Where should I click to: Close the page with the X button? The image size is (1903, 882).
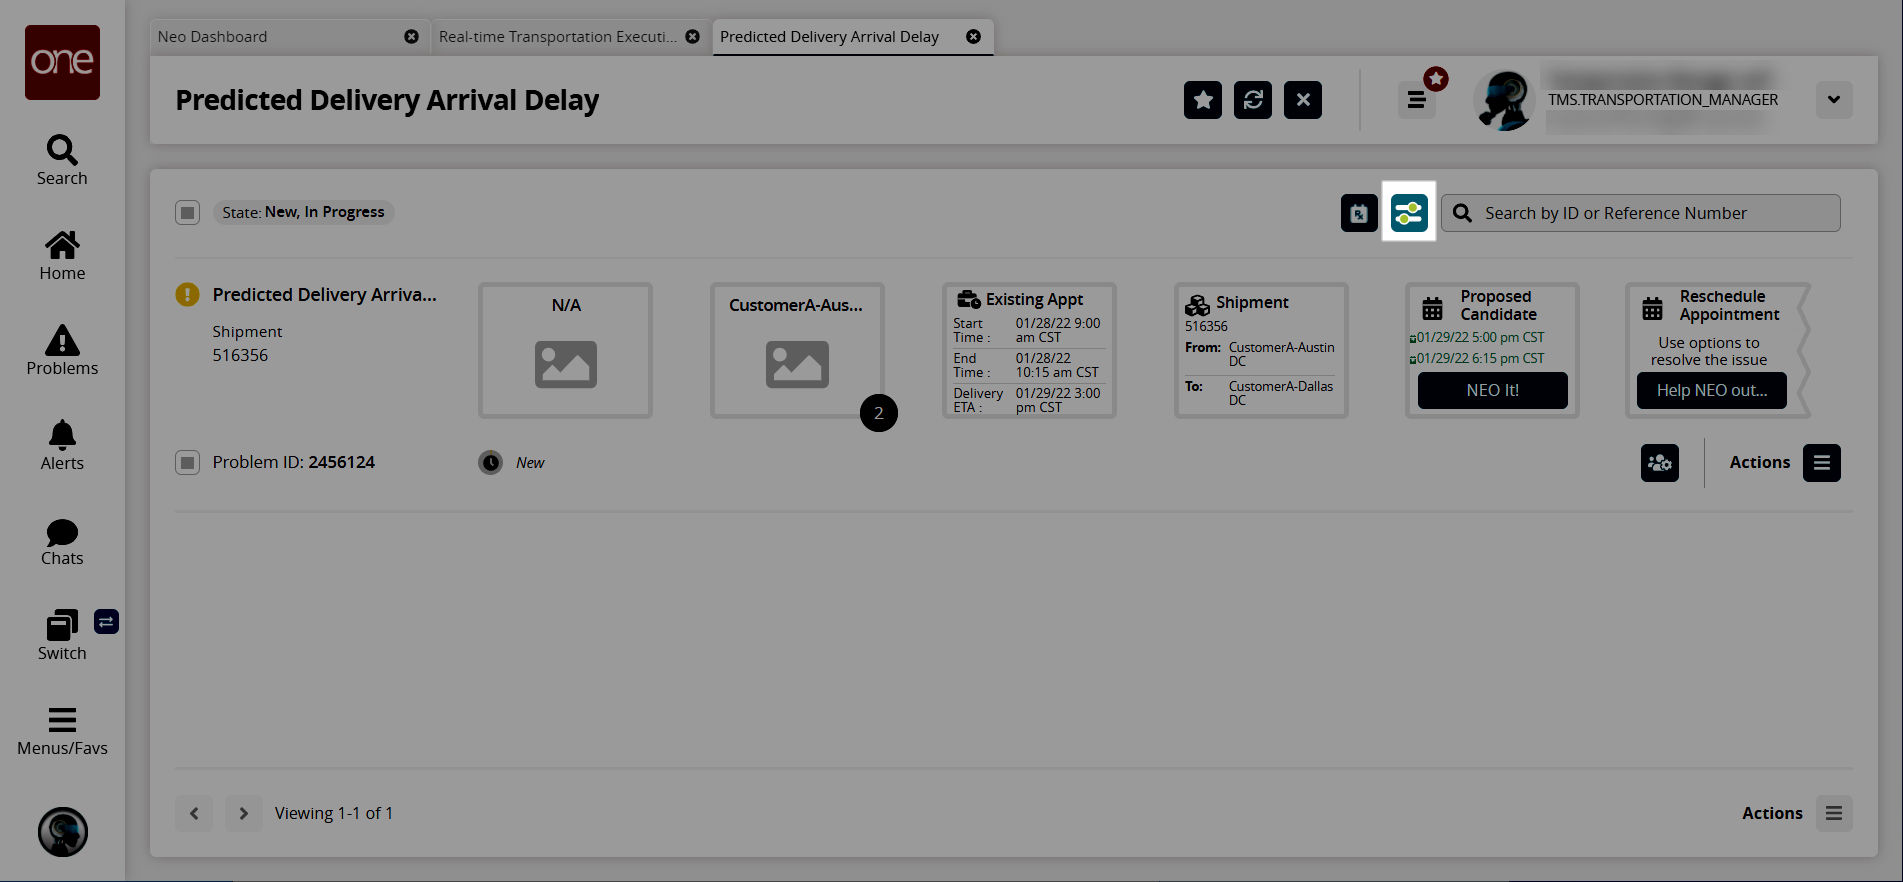1303,100
